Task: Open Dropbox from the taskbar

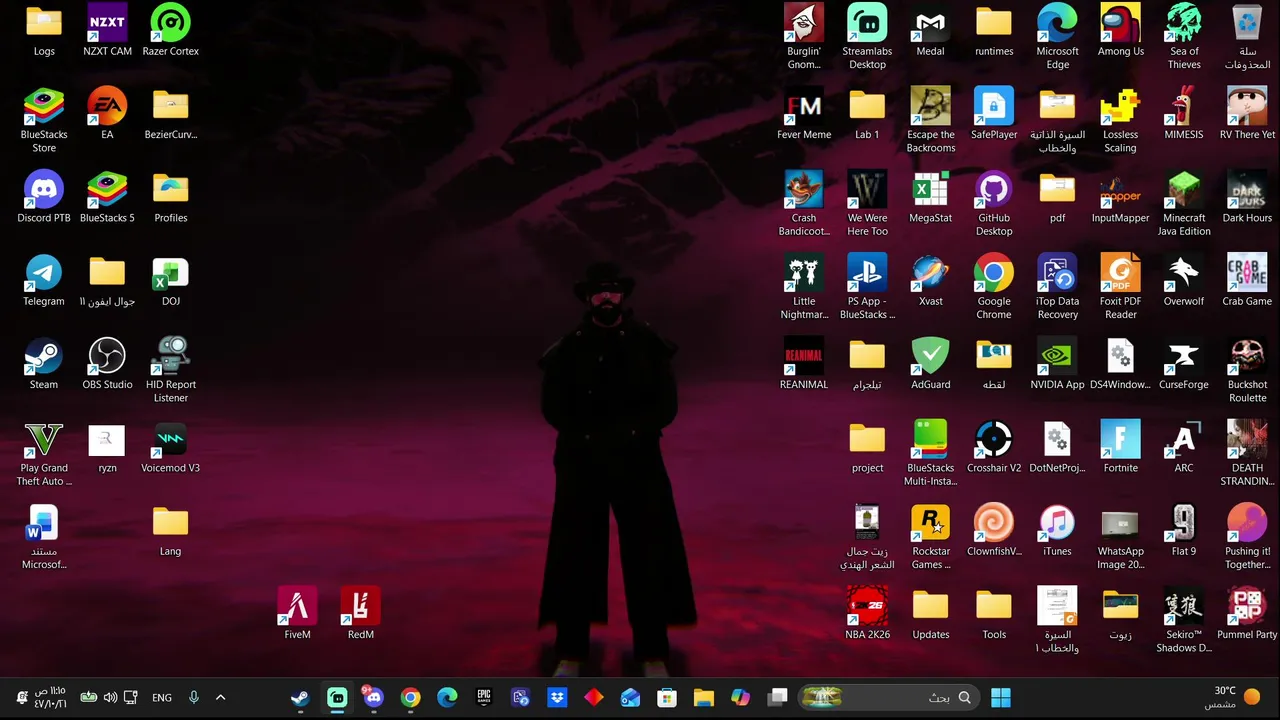Action: tap(557, 697)
